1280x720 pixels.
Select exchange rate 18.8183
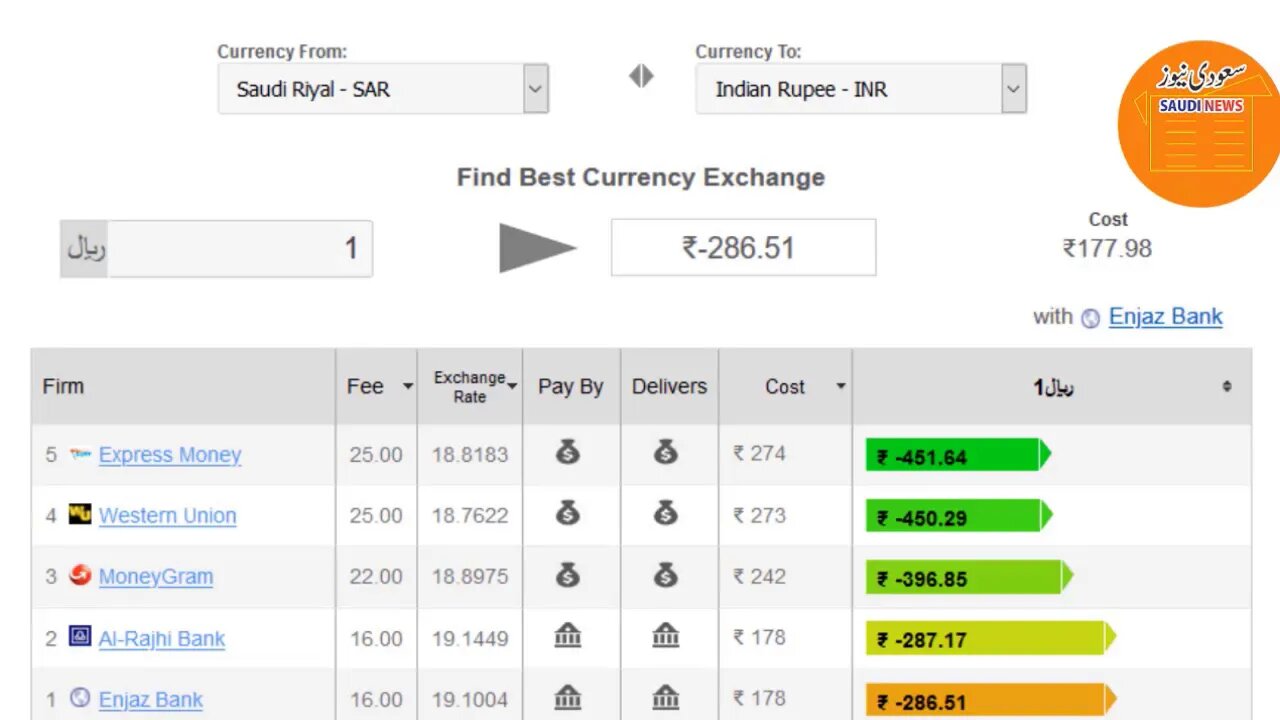(x=470, y=455)
